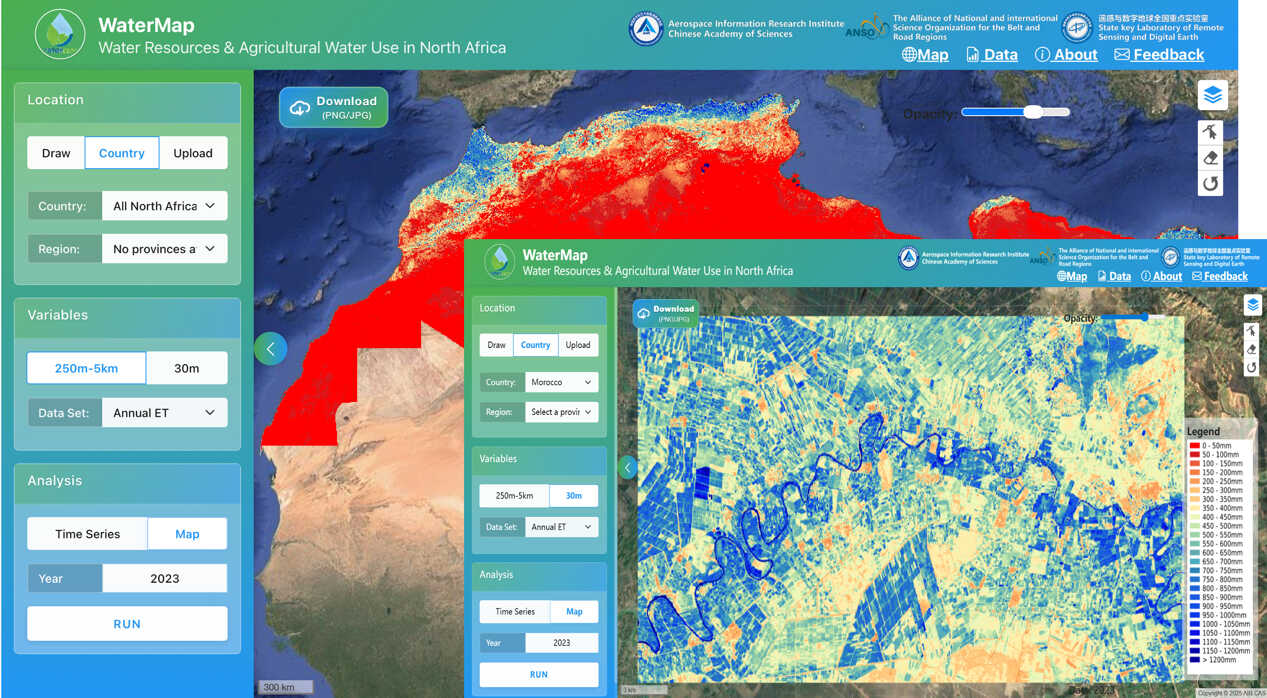Open the Country dropdown set to Morocco
The width and height of the screenshot is (1267, 698).
(x=560, y=382)
